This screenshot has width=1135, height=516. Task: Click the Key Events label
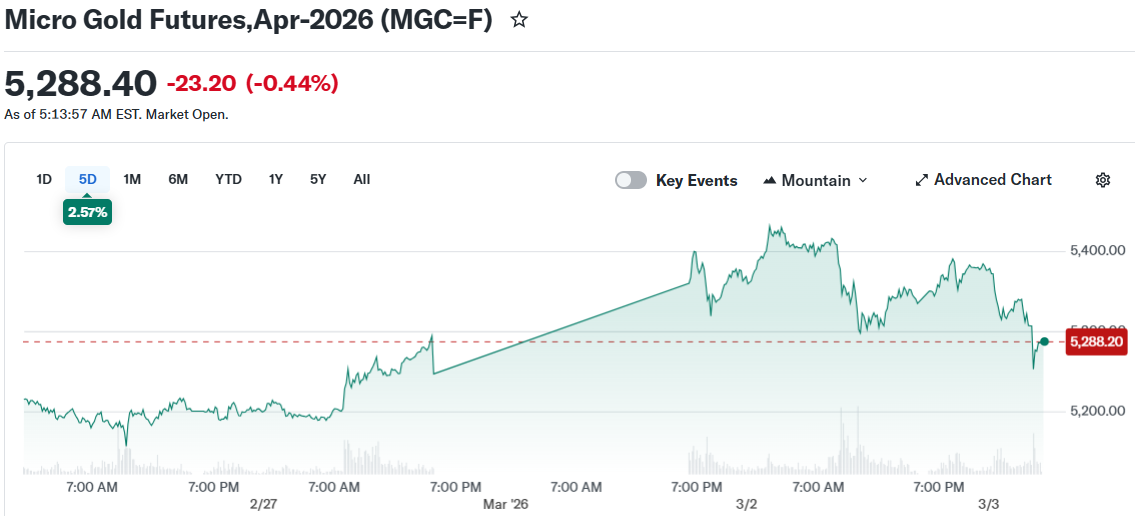coord(696,180)
